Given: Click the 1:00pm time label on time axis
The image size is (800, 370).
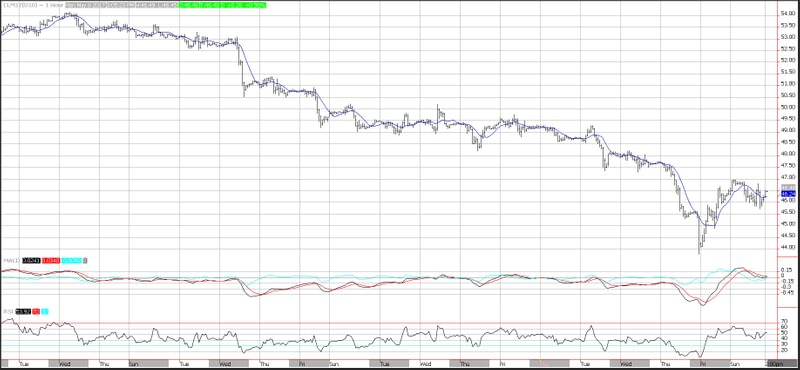Looking at the screenshot, I should point(773,363).
